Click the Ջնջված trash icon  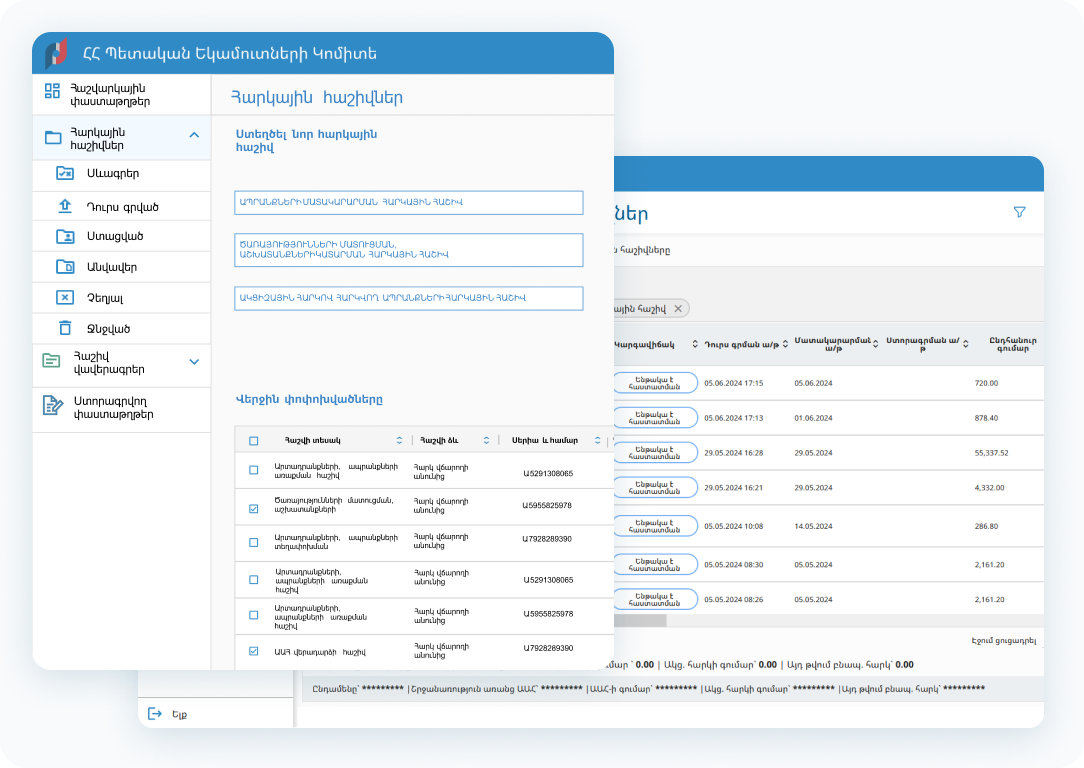click(65, 328)
